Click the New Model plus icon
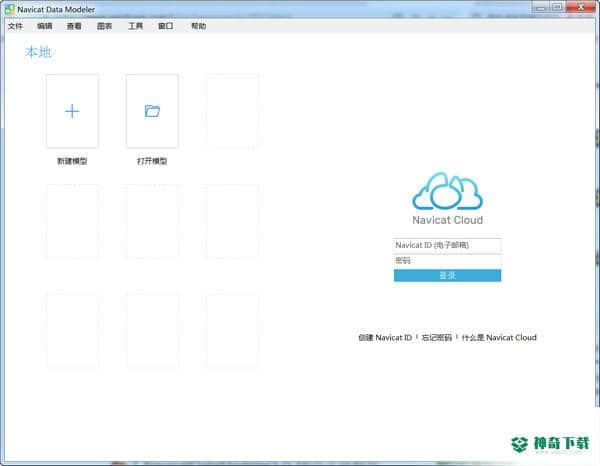The height and width of the screenshot is (466, 600). [72, 112]
